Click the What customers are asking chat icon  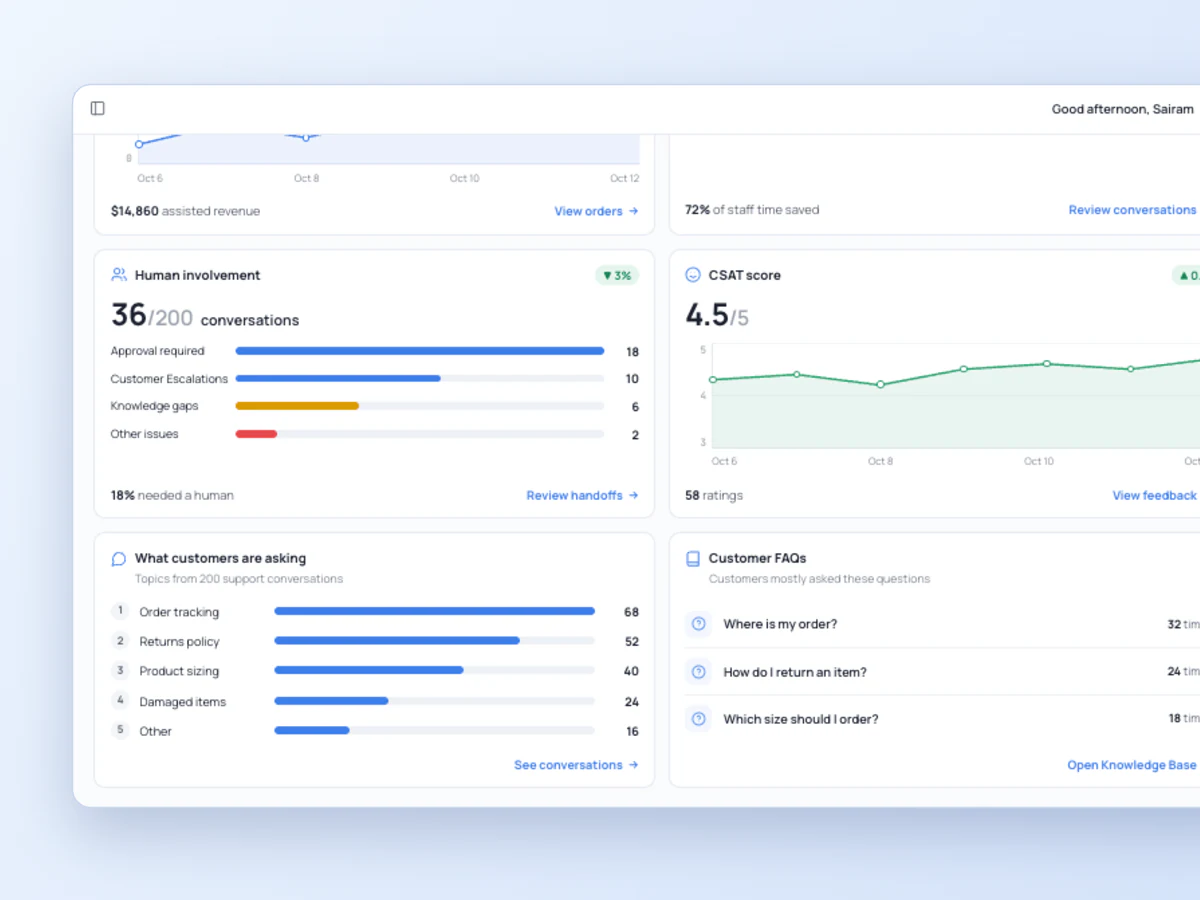coord(119,559)
